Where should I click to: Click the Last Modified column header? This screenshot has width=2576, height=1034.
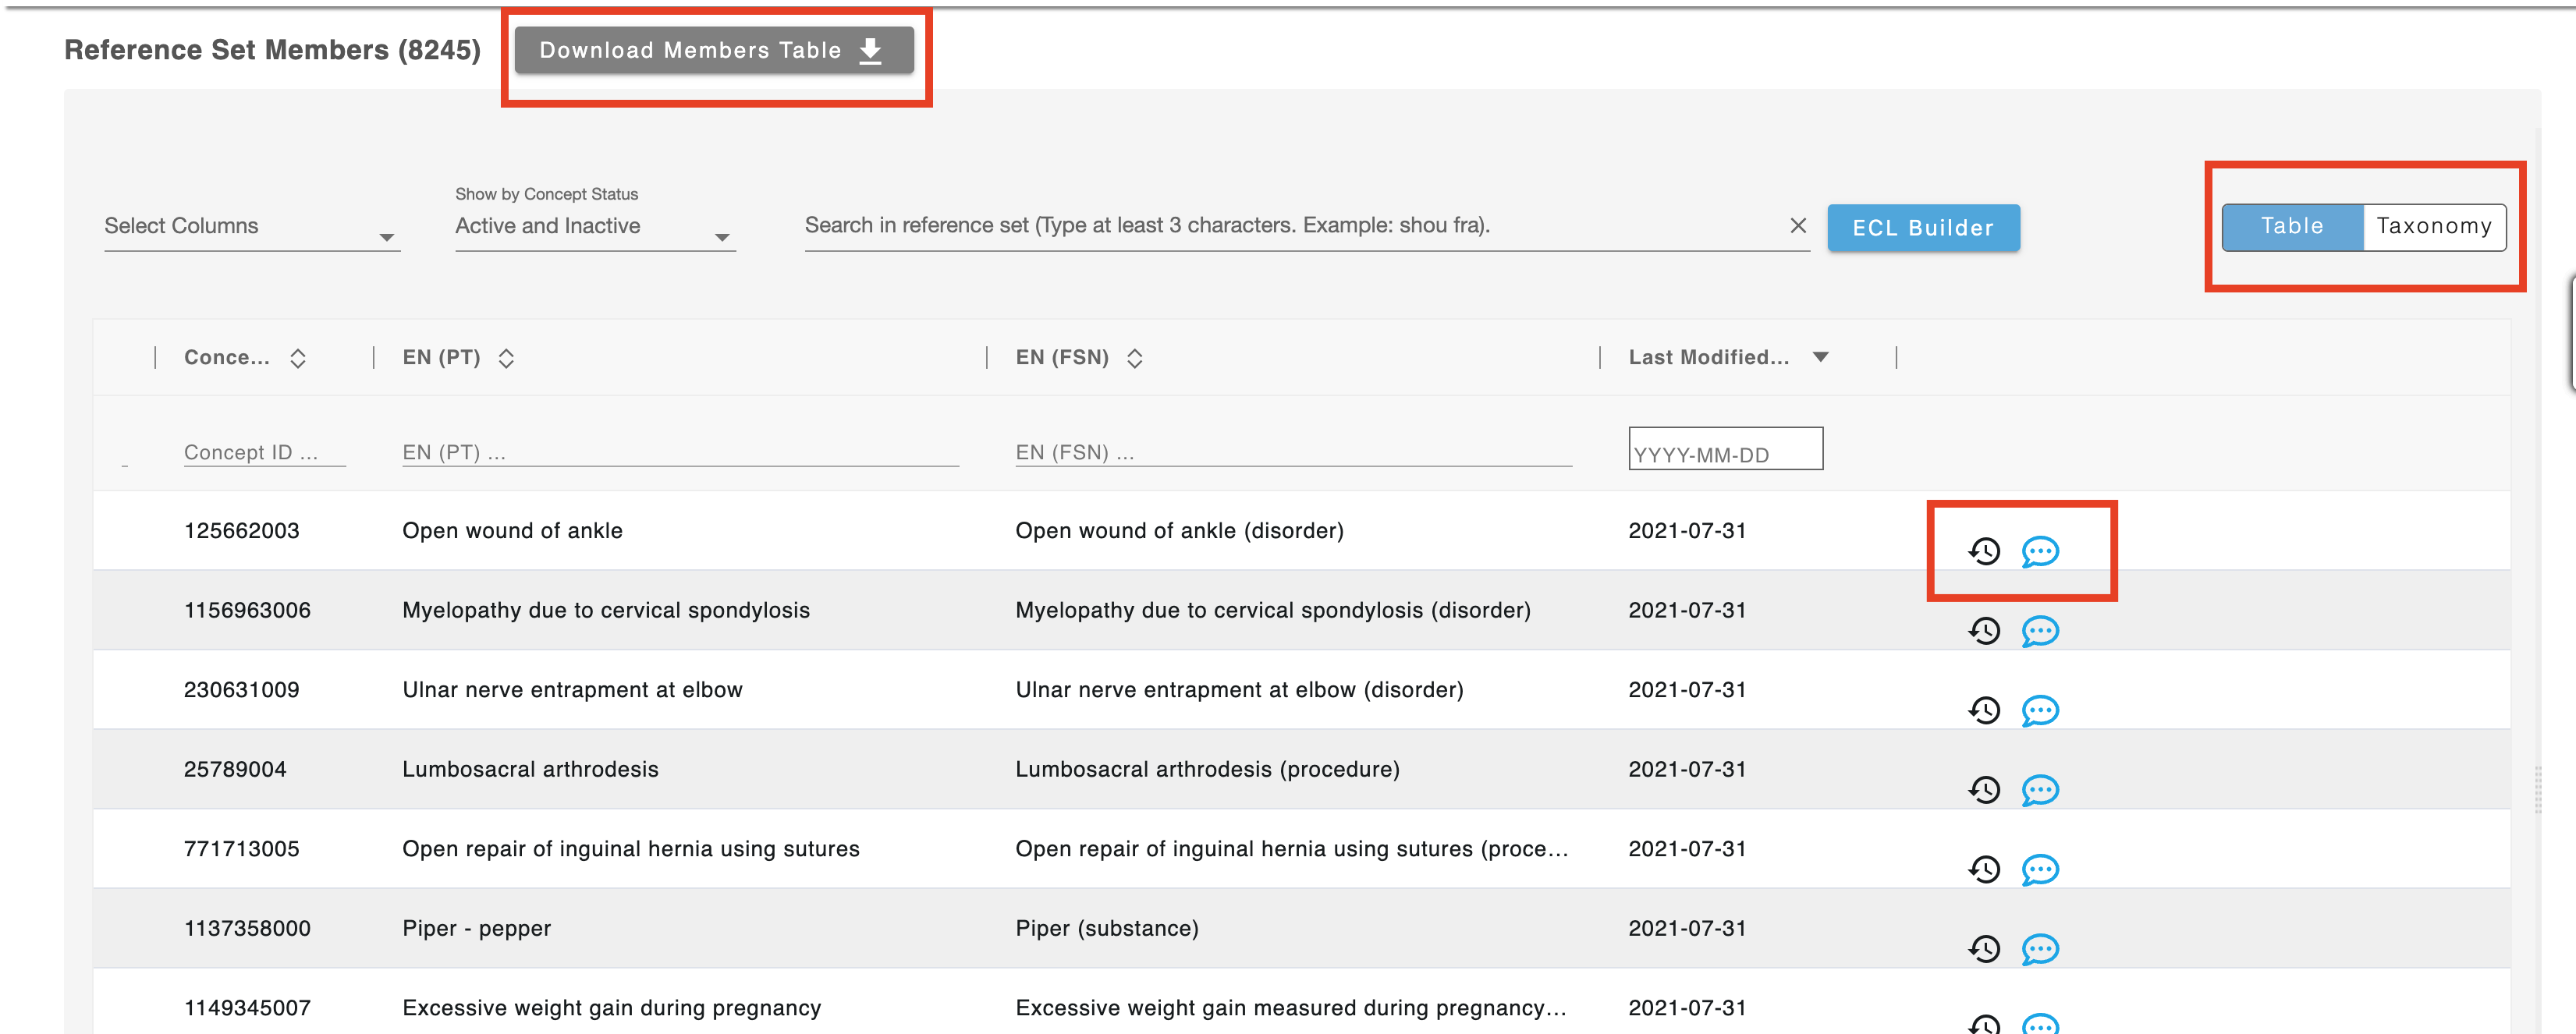tap(1708, 357)
